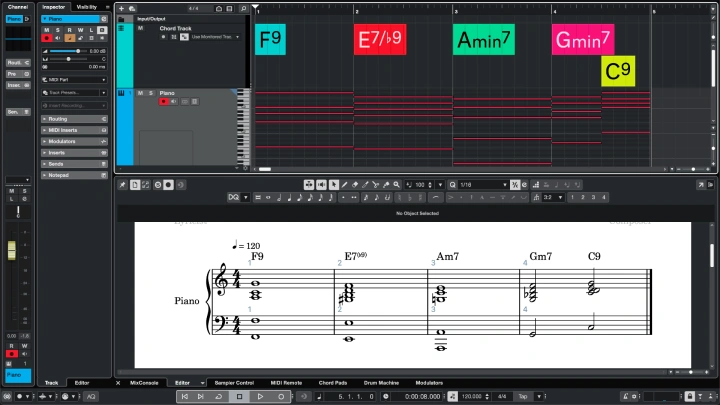Screen dimensions: 720x405
Task: Expand the Inserts inspector section
Action: pyautogui.click(x=74, y=153)
